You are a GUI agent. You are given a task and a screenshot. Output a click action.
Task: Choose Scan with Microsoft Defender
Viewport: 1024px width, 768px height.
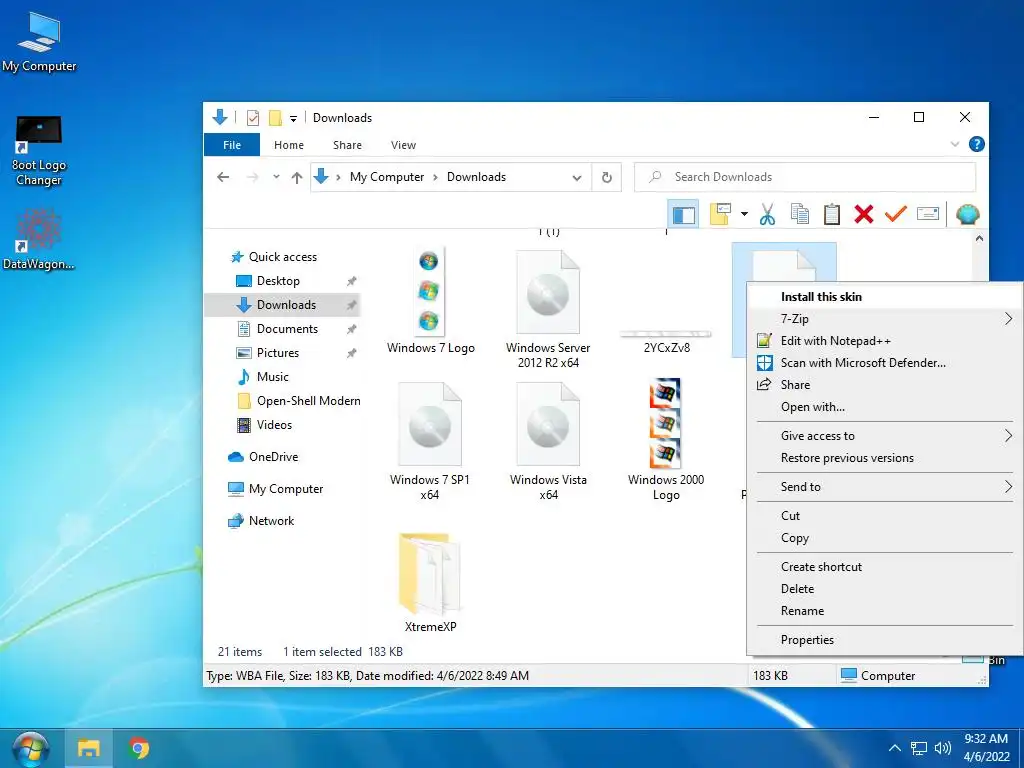pyautogui.click(x=885, y=363)
